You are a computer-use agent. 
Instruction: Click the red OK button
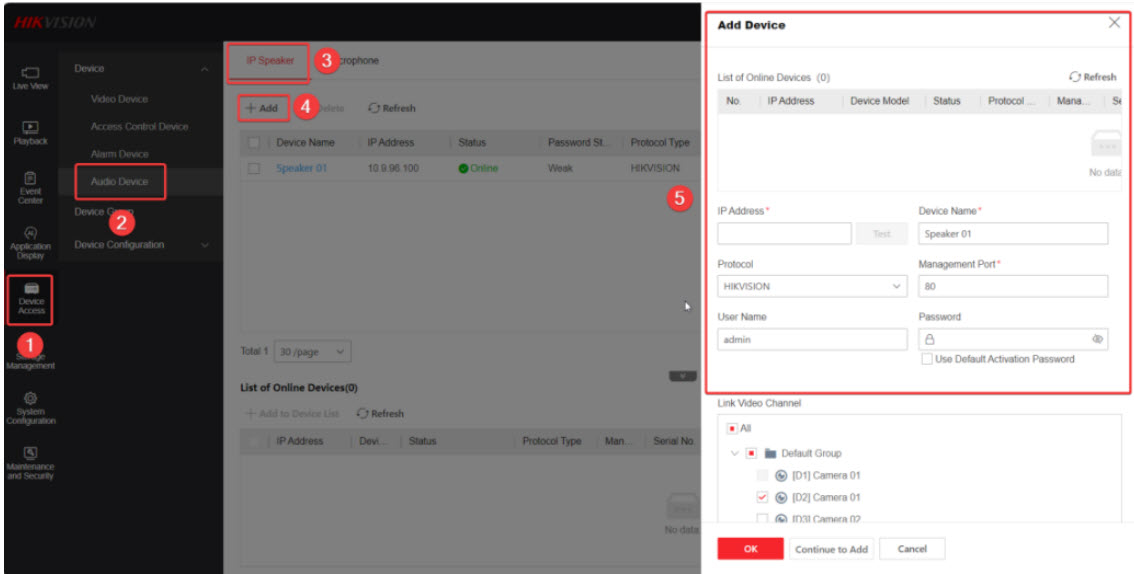[750, 549]
